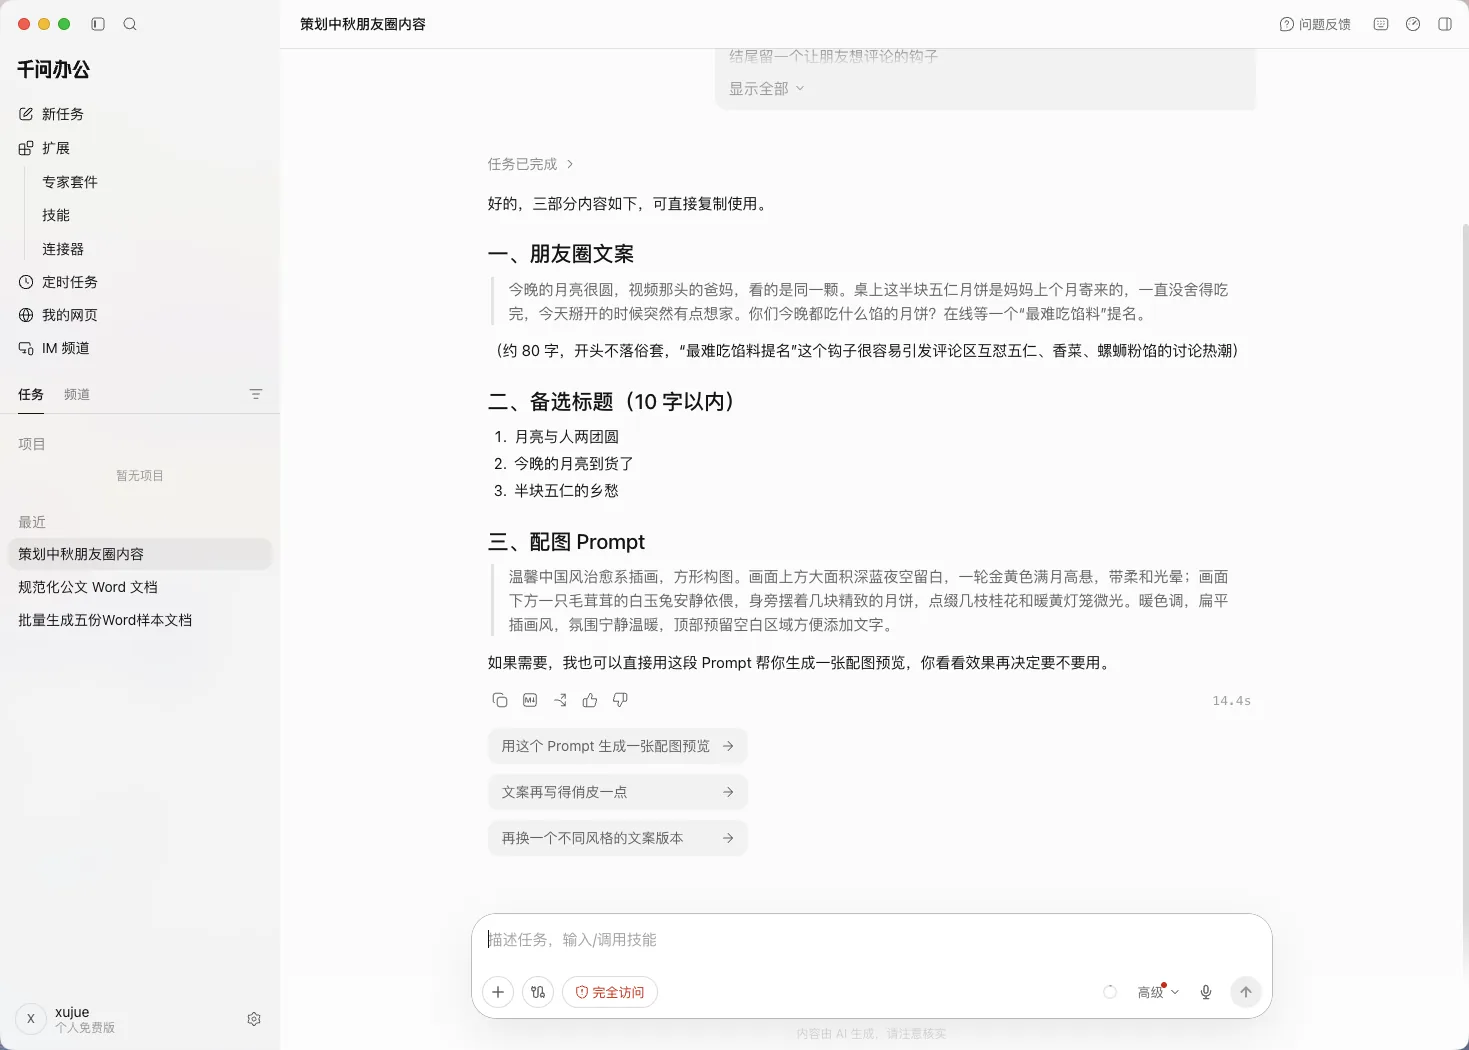Click the filter icon beside 频道 tab

pyautogui.click(x=256, y=394)
